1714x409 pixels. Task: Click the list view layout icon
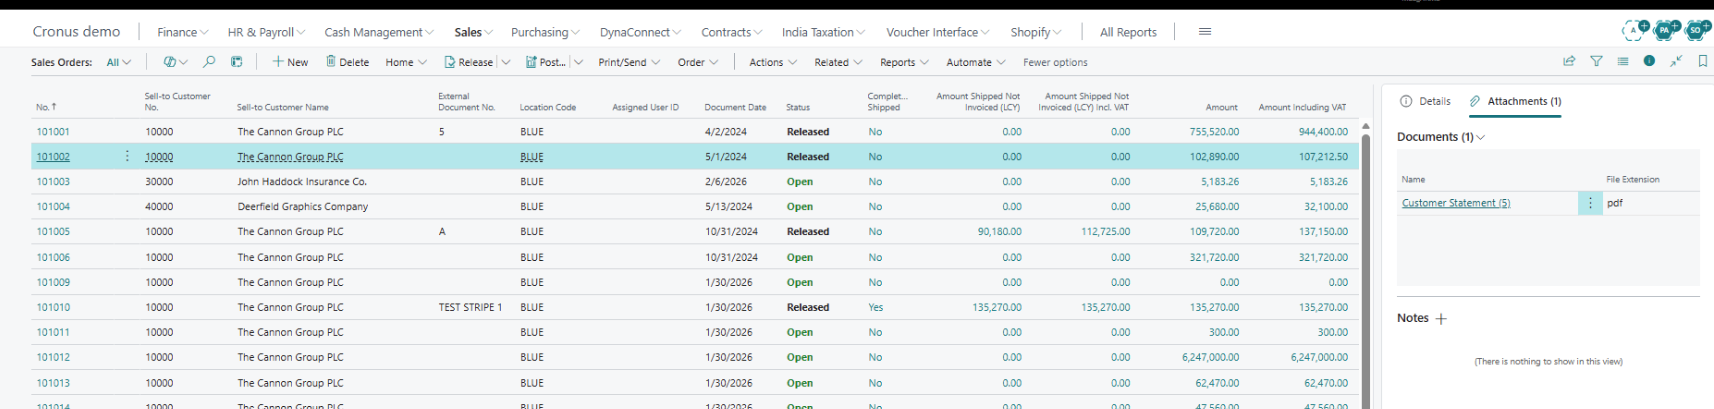point(1623,61)
